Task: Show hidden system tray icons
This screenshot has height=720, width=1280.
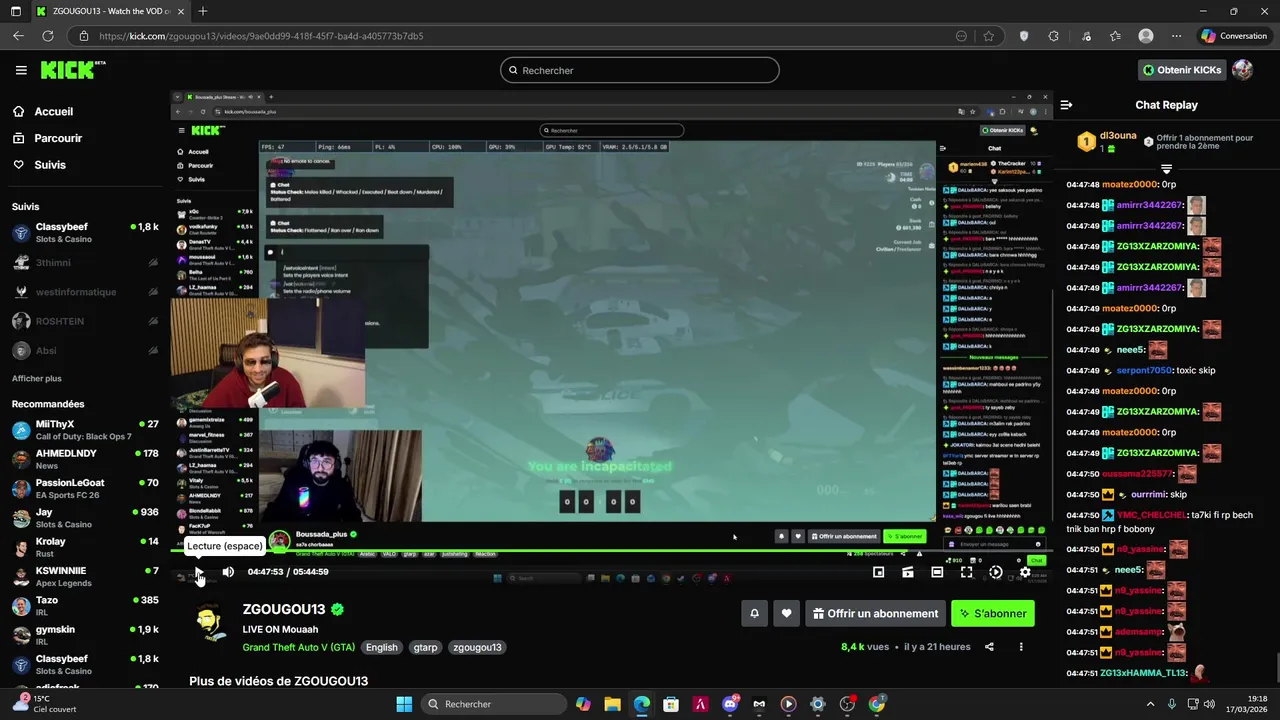Action: click(1150, 704)
